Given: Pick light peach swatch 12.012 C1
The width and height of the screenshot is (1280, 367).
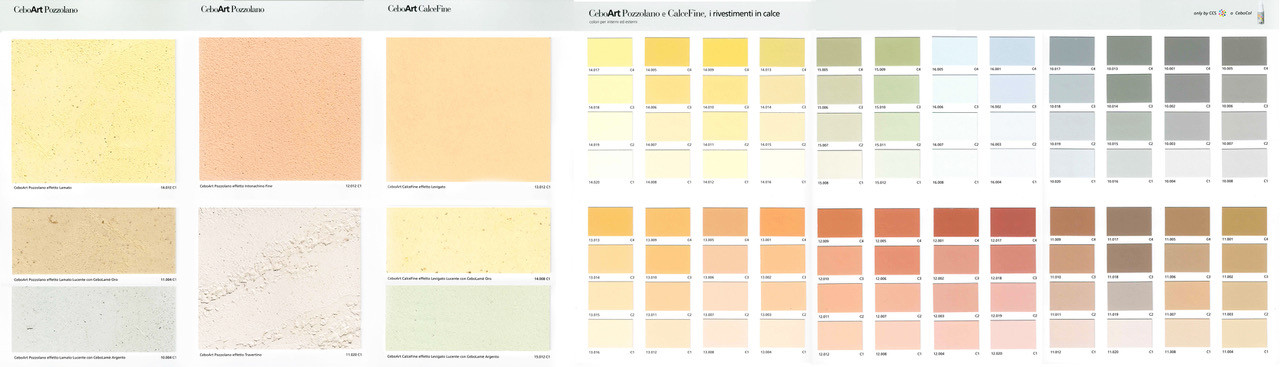Looking at the screenshot, I should [840, 335].
